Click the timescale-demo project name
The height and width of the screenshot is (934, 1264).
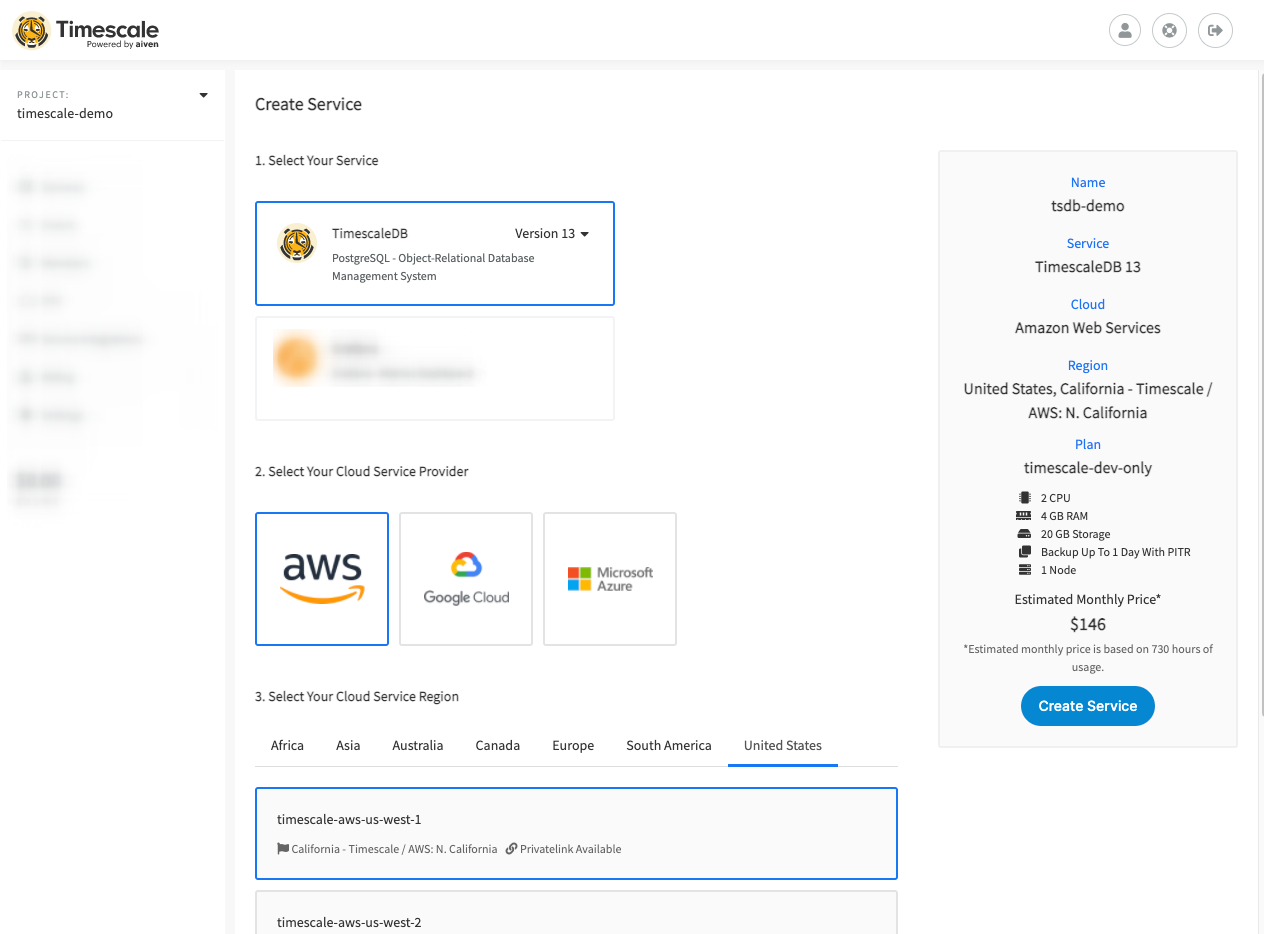point(65,114)
